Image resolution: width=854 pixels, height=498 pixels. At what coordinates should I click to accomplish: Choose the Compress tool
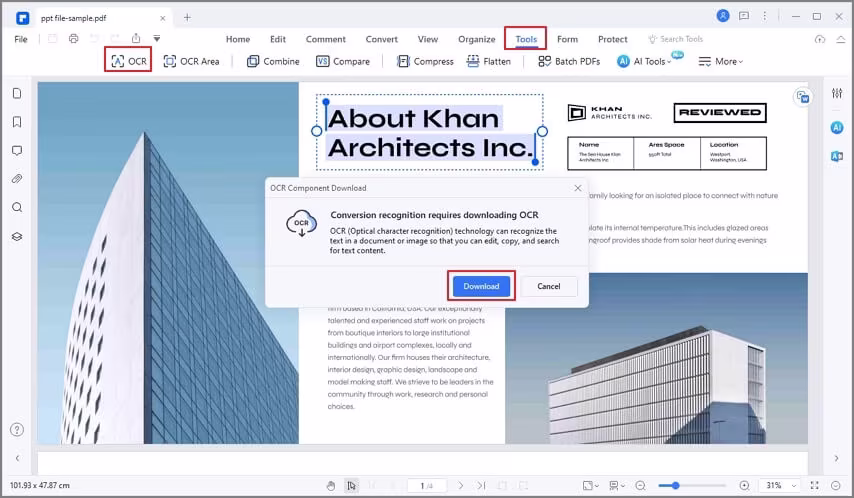[x=425, y=61]
